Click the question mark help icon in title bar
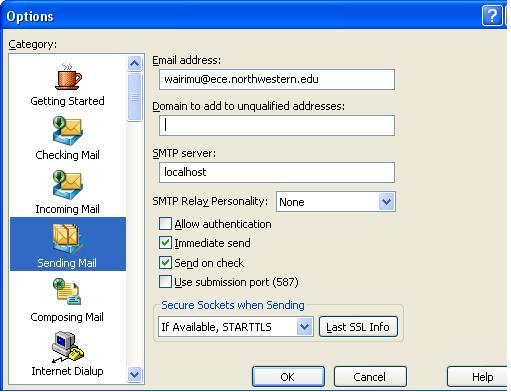 [x=492, y=16]
